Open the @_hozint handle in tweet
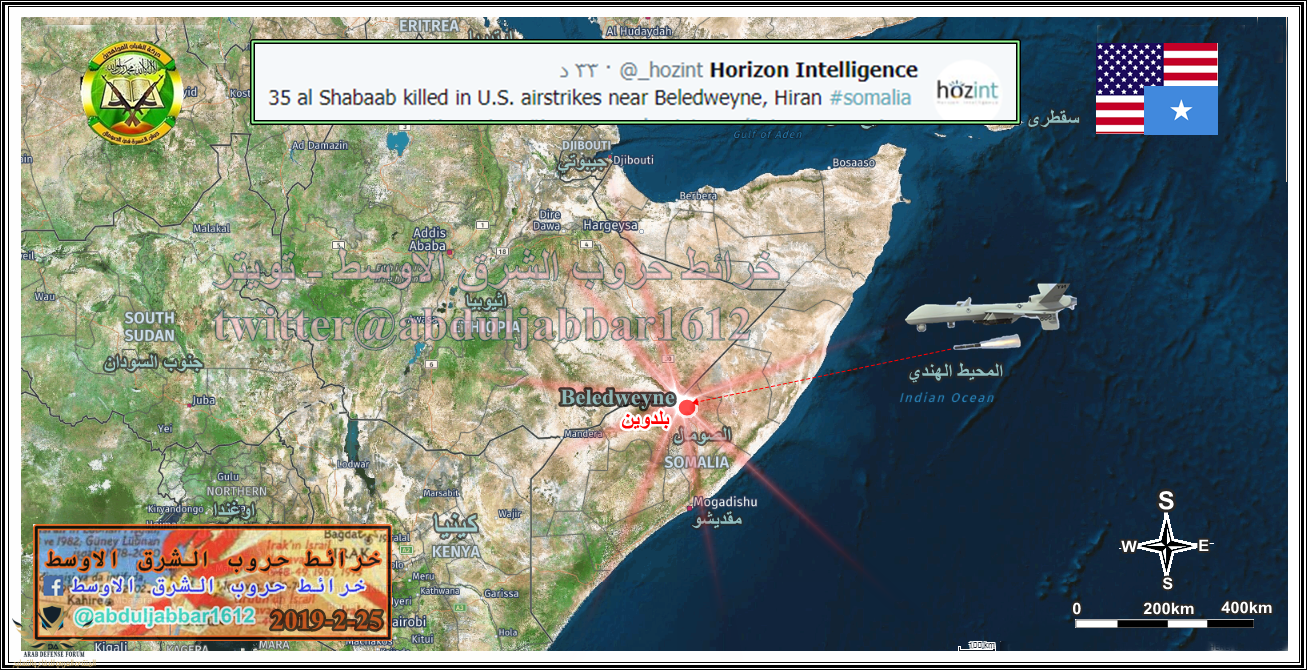The width and height of the screenshot is (1307, 670). (x=663, y=70)
